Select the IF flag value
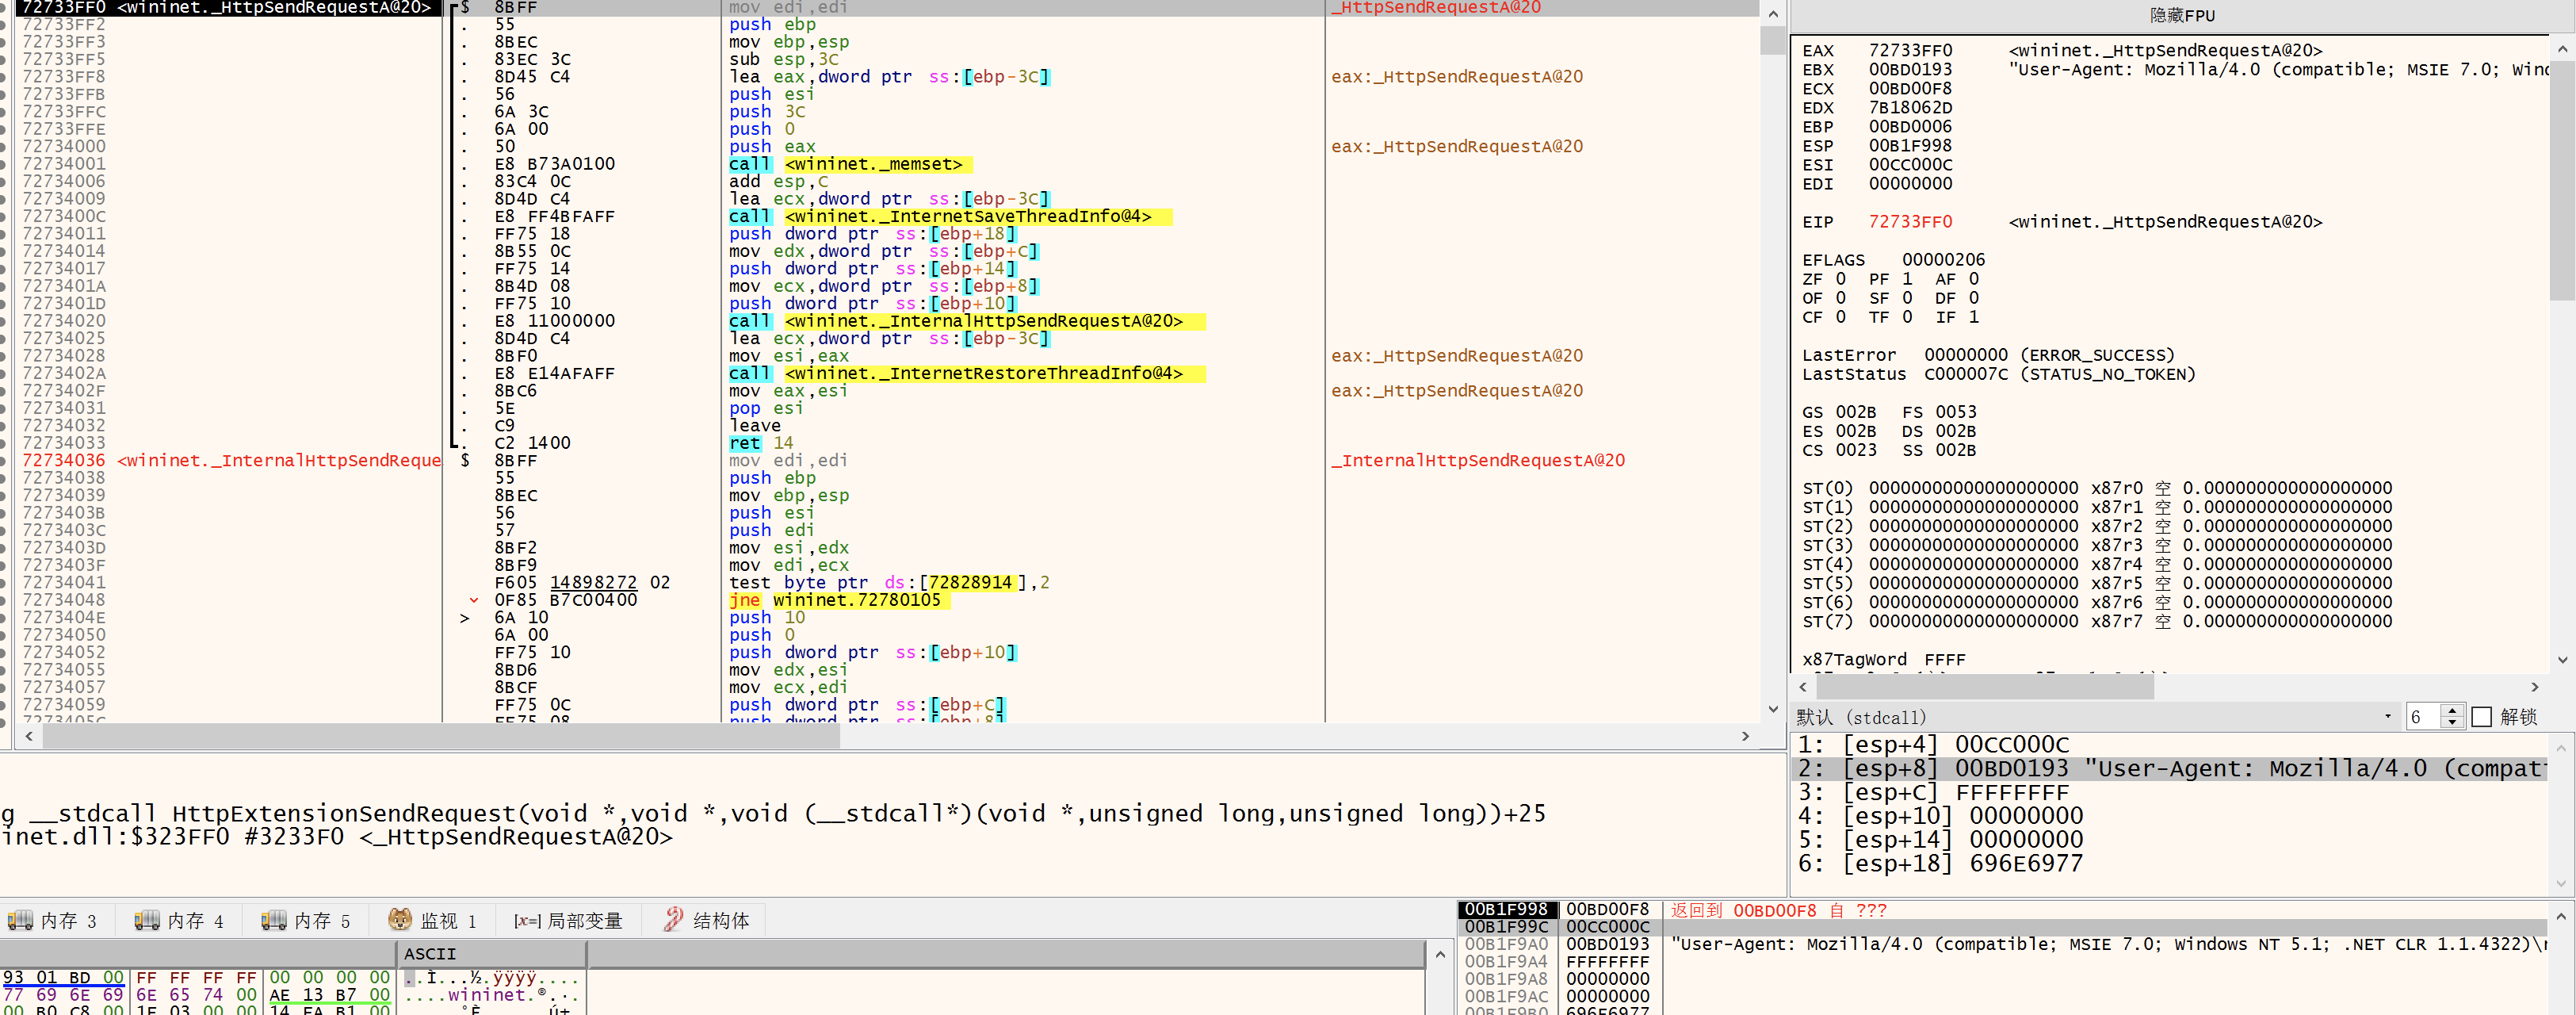 (1973, 316)
